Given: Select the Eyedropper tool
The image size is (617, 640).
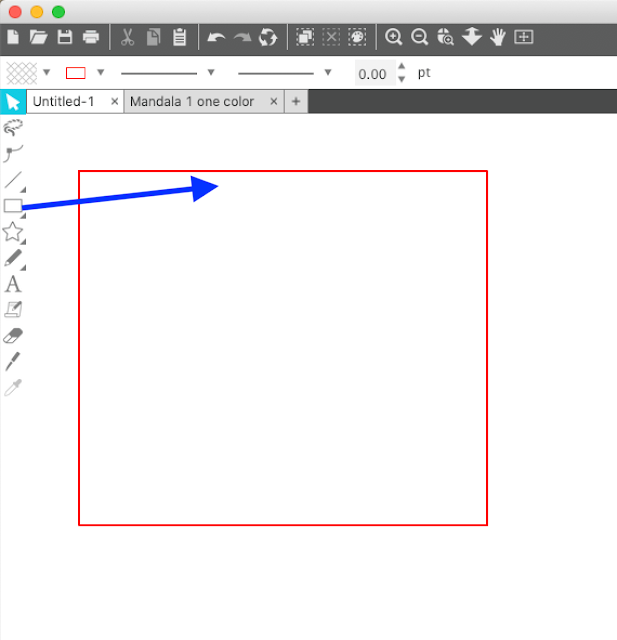Looking at the screenshot, I should pos(13,388).
